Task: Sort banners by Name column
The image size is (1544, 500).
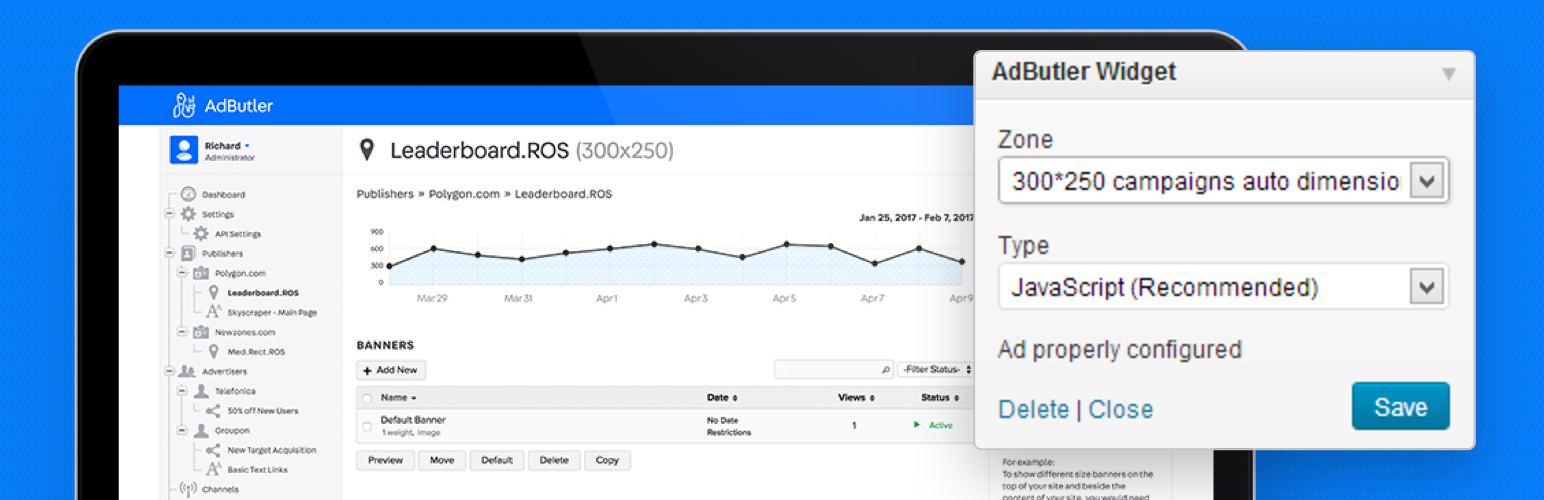Action: (x=399, y=398)
